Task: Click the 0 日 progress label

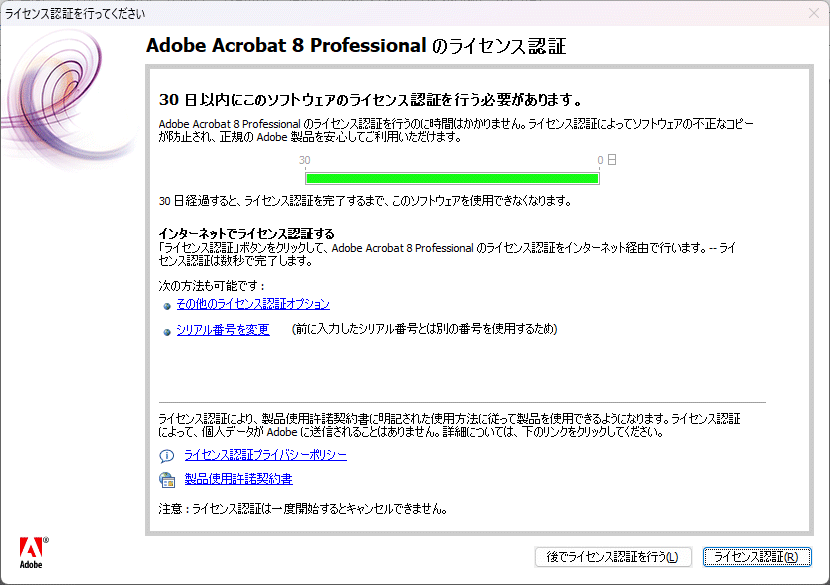Action: pos(607,159)
